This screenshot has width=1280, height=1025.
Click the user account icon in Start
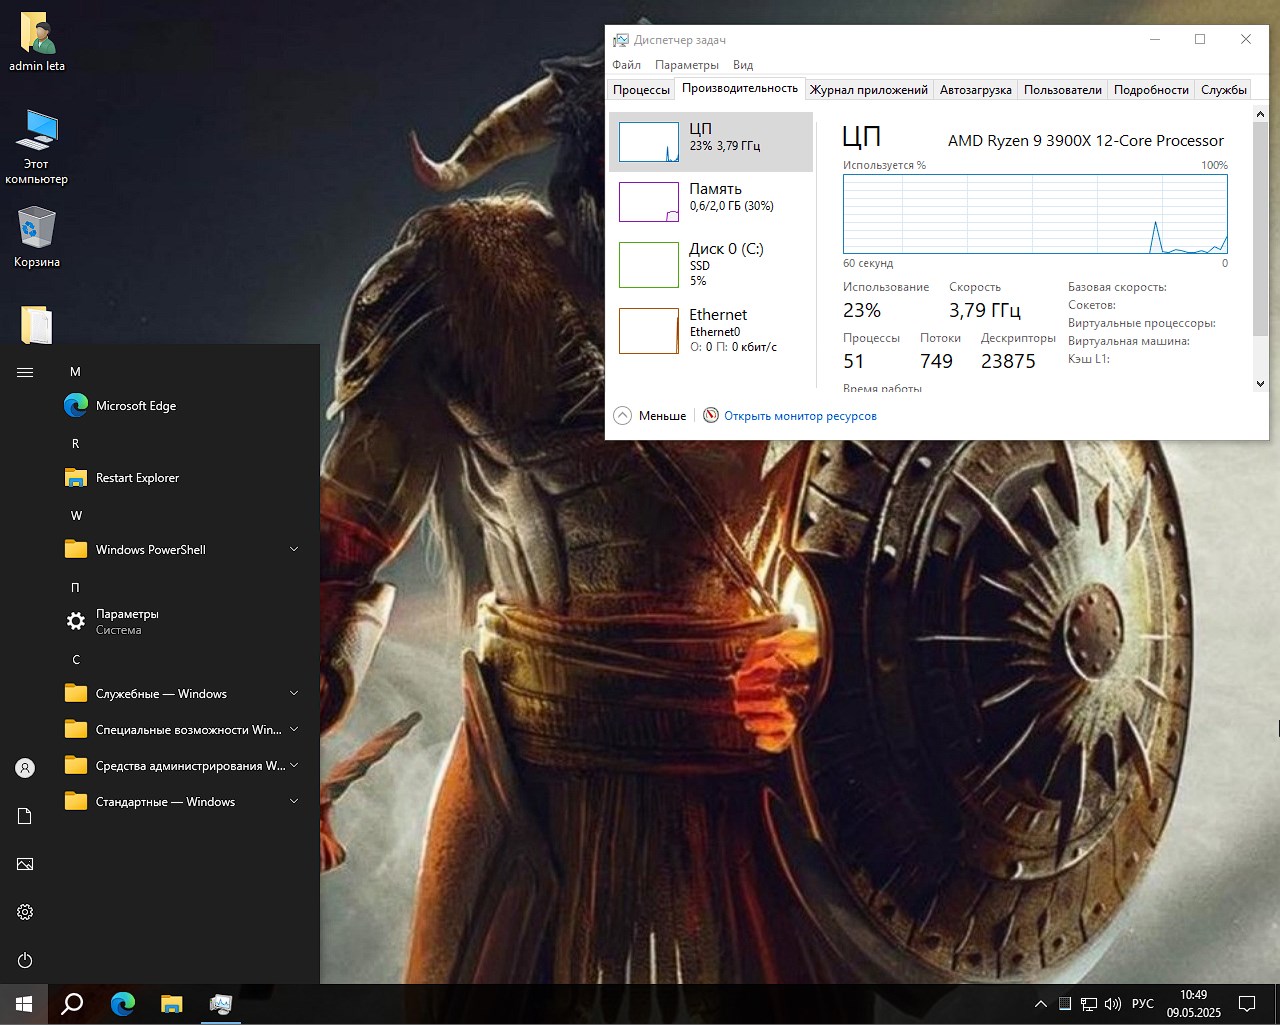25,768
